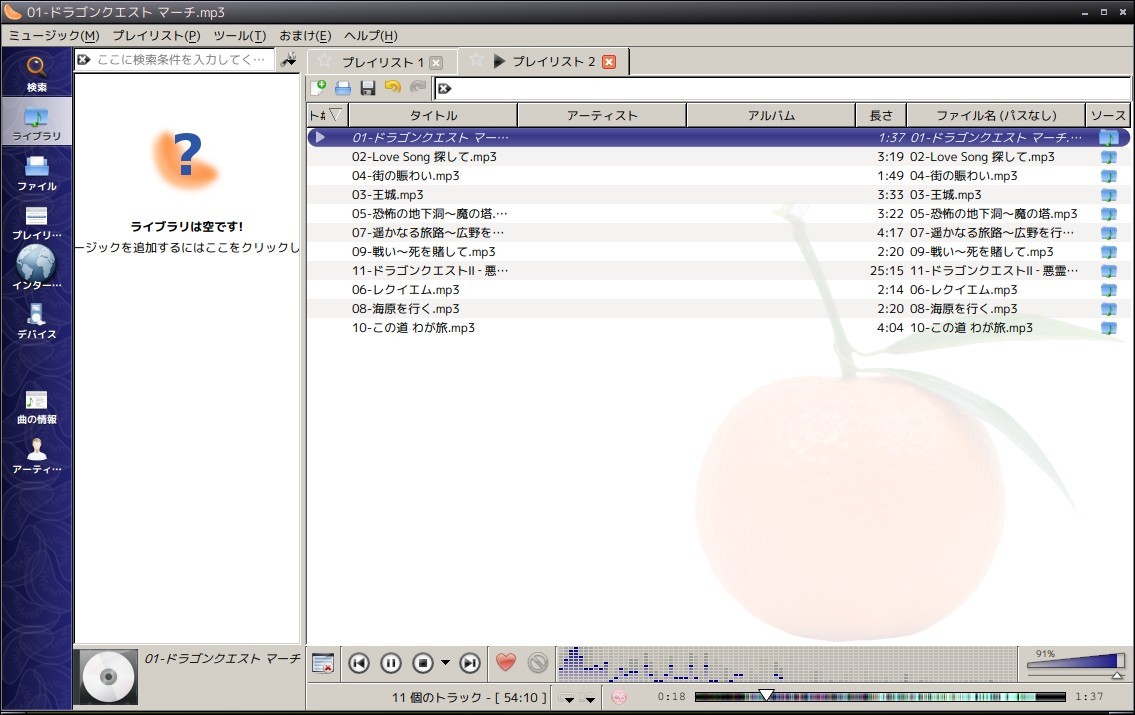Viewport: 1135px width, 715px height.
Task: Save playlist with the floppy disk icon
Action: [368, 88]
